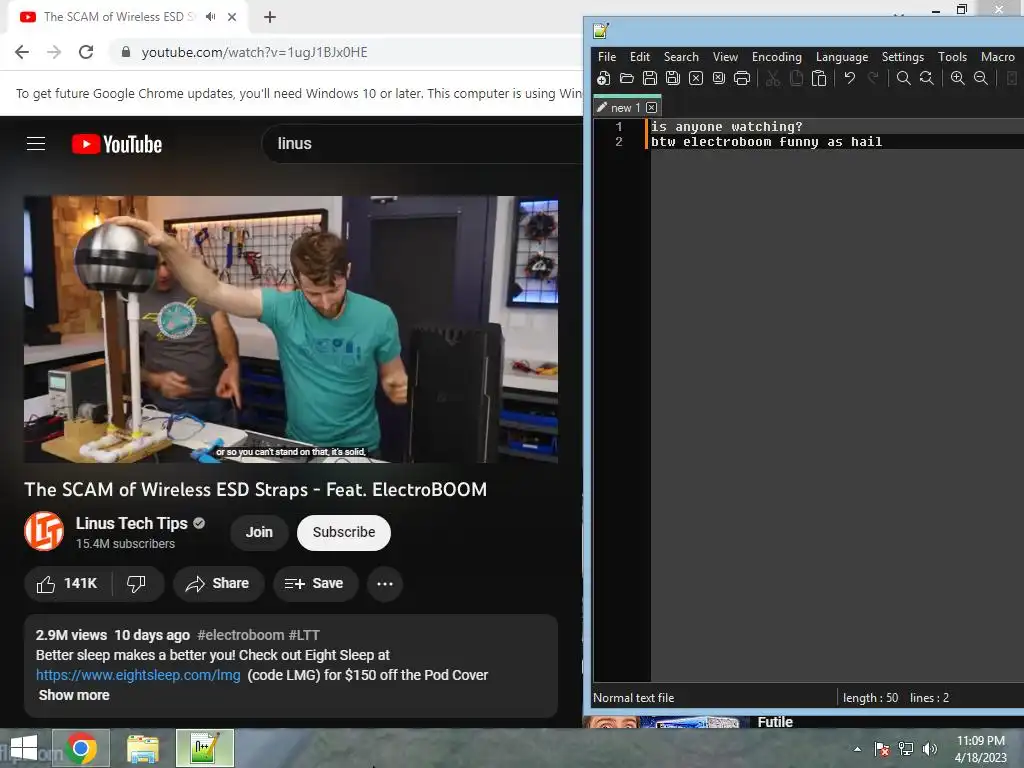1024x768 pixels.
Task: Open more actions with the three-dot button
Action: pos(385,584)
